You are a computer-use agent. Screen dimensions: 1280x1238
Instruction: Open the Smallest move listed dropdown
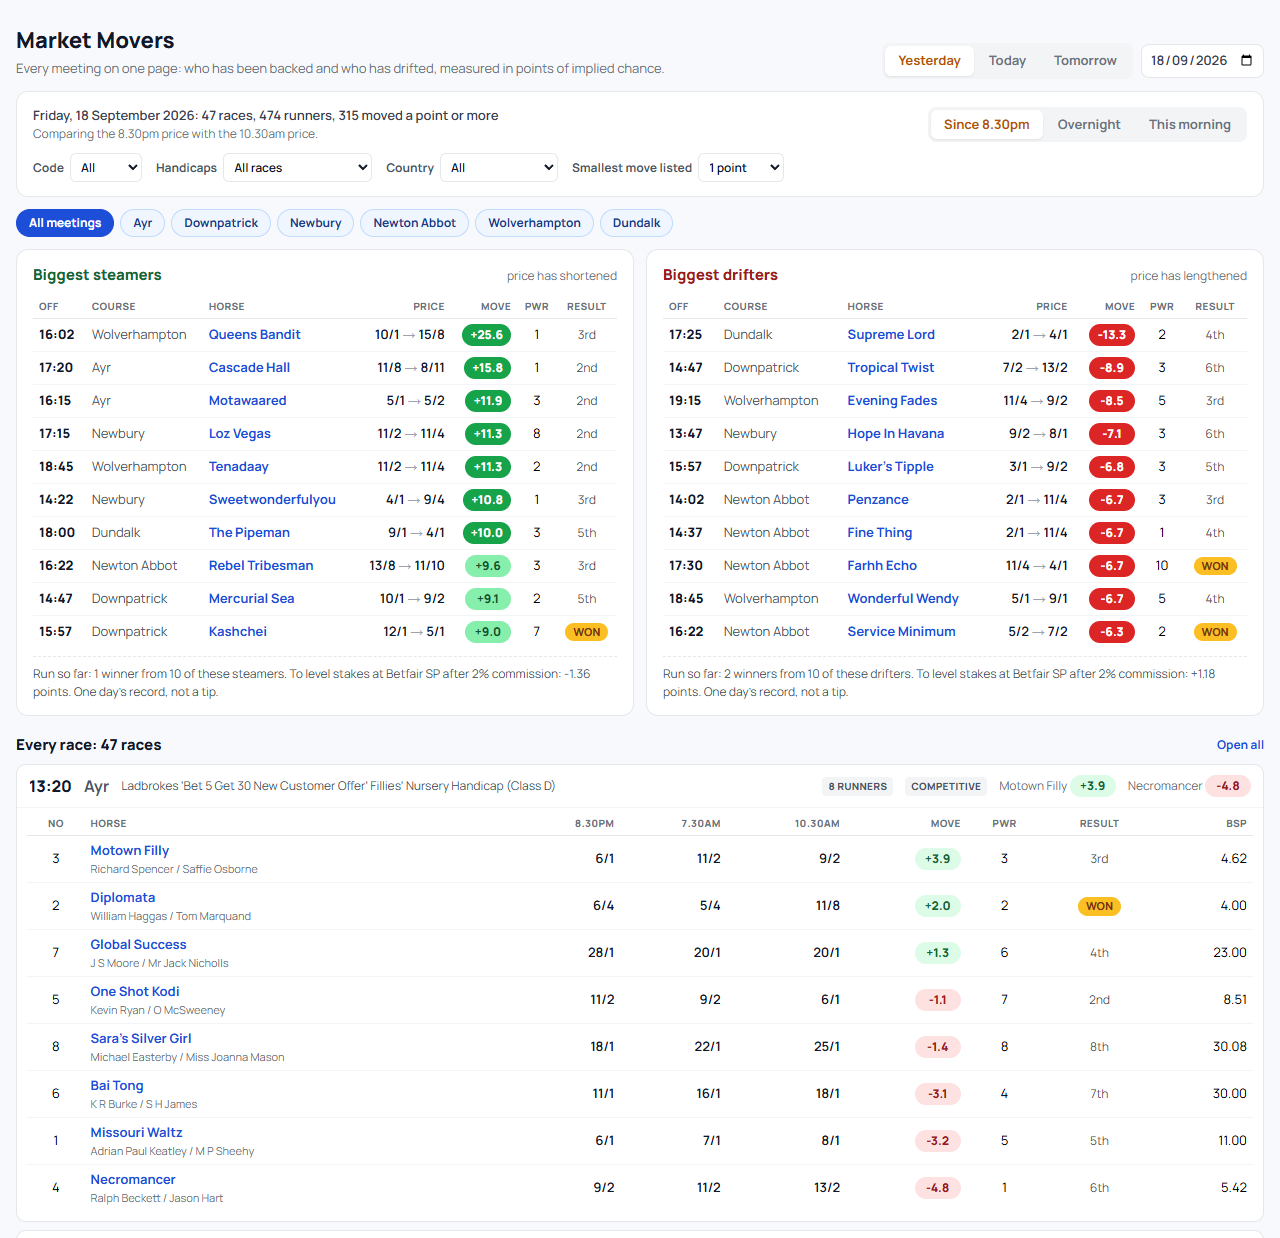click(x=741, y=168)
